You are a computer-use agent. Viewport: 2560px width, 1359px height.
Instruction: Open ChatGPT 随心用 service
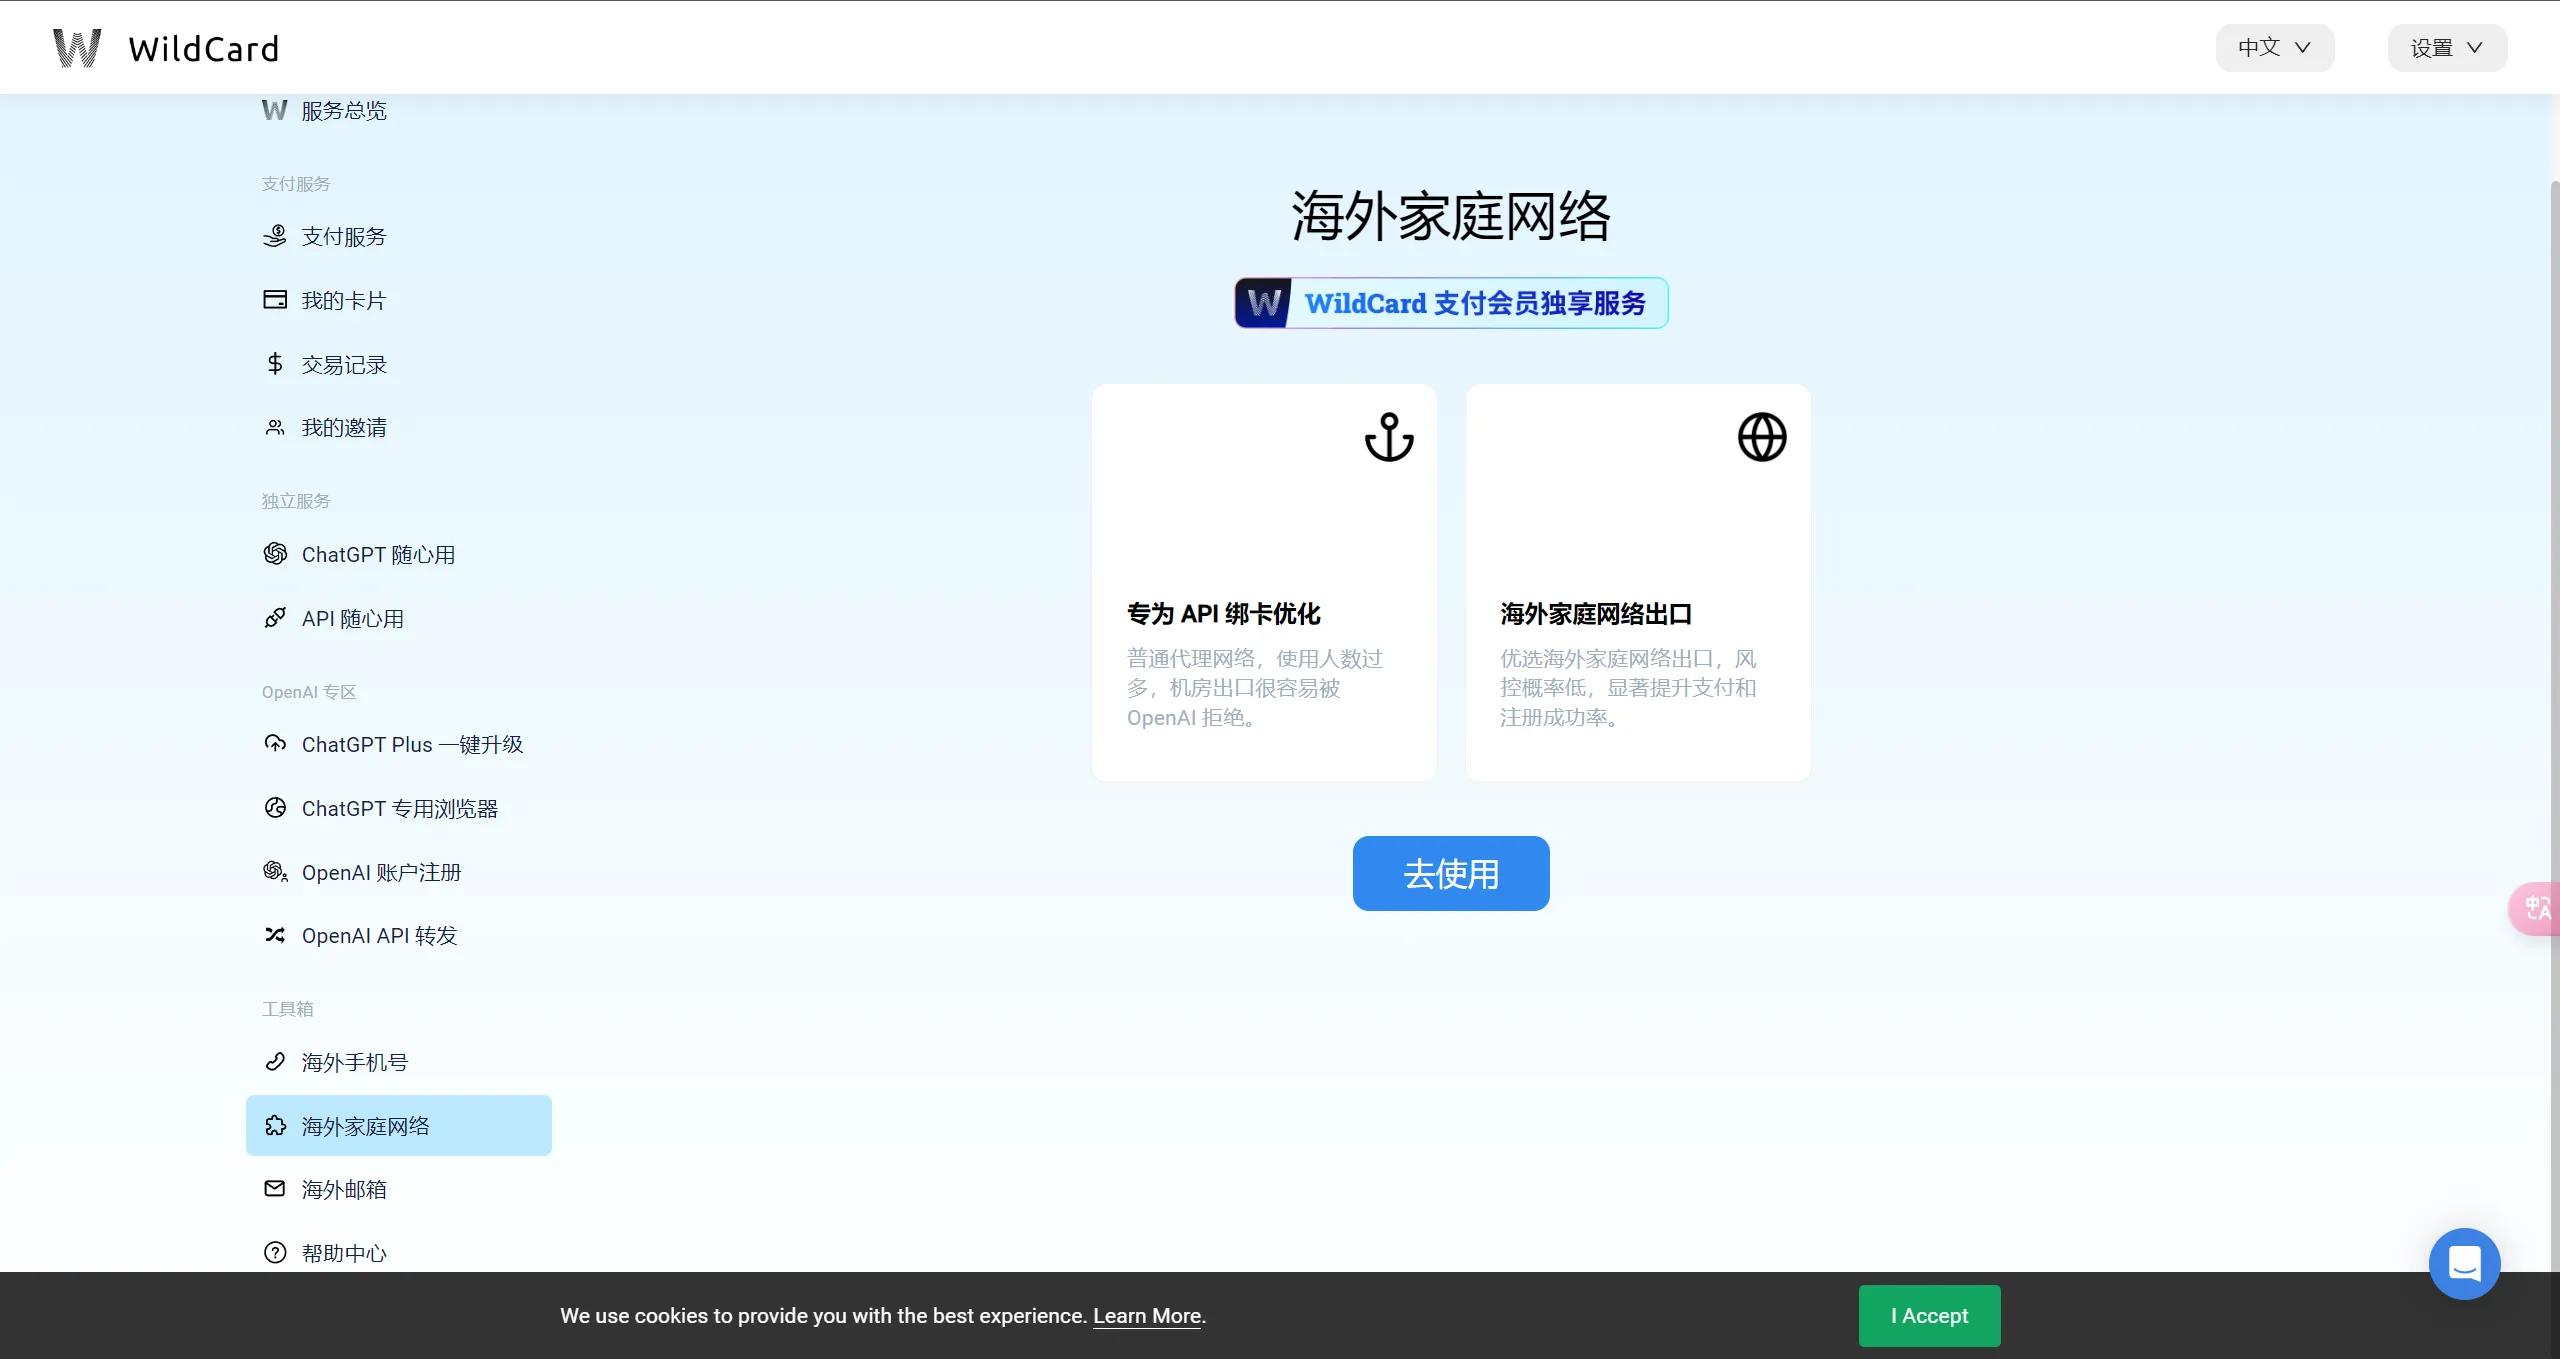[378, 554]
